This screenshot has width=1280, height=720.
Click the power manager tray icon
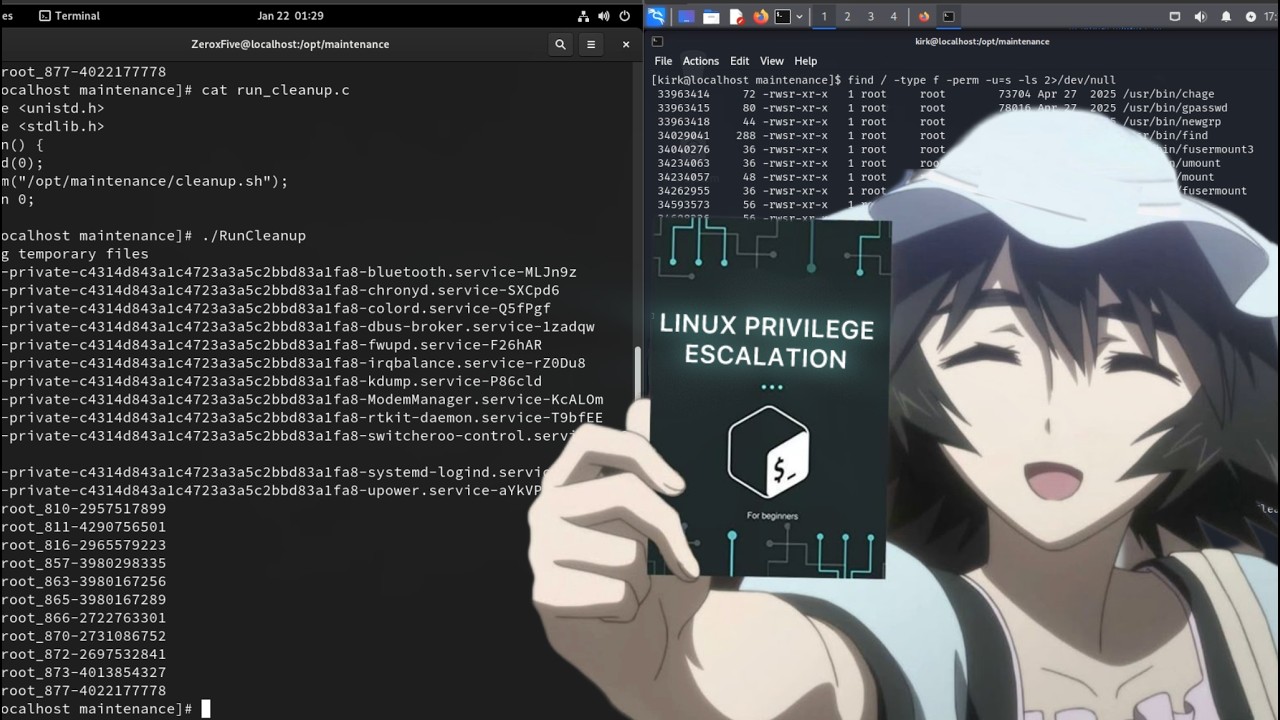coord(1251,16)
